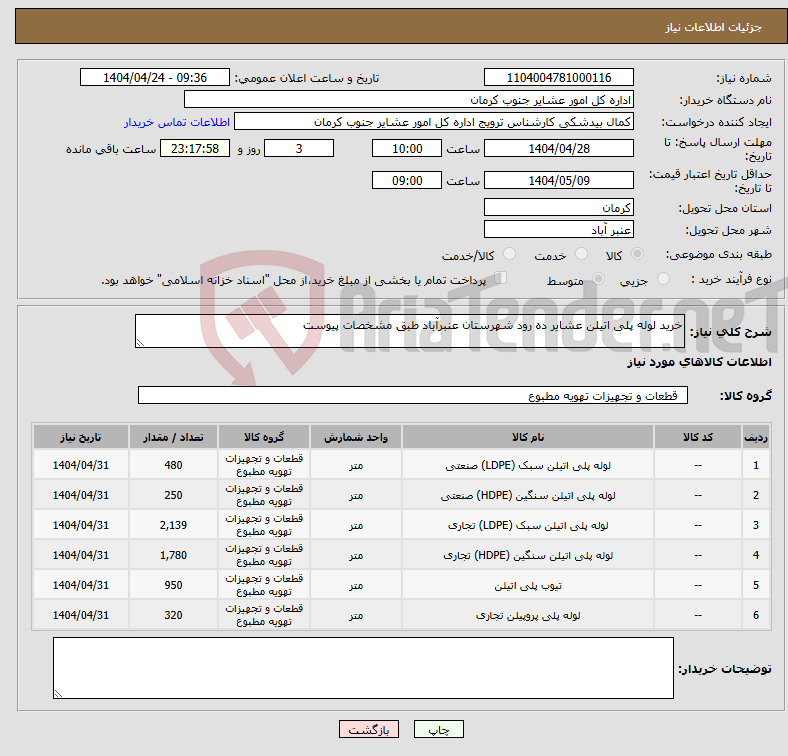Click the delivery city field عنبر آباد
Image resolution: width=788 pixels, height=756 pixels.
(x=558, y=229)
